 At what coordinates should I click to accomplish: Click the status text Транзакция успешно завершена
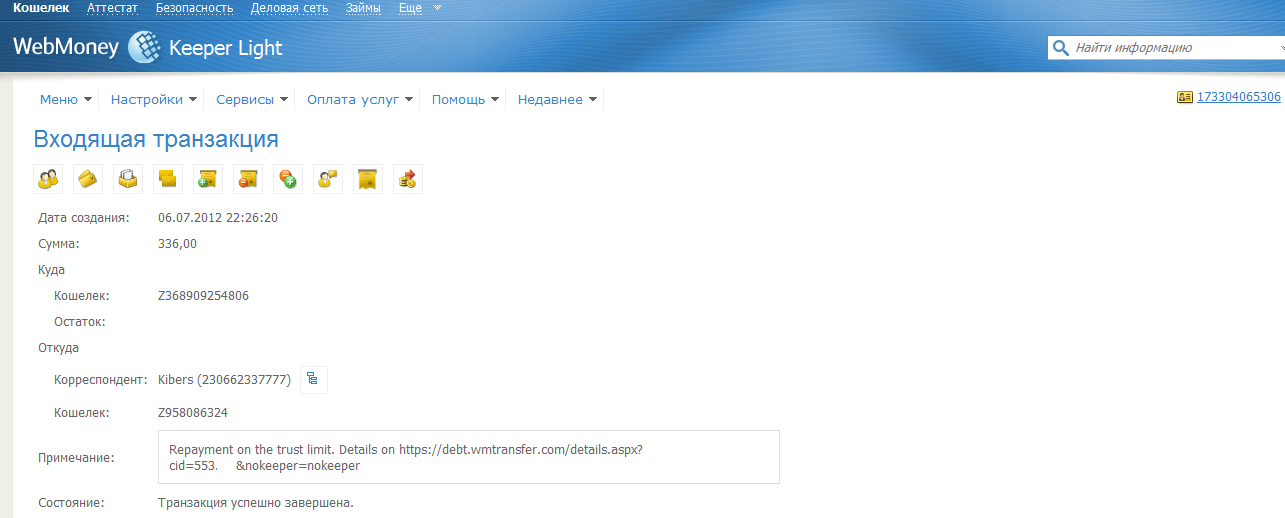[256, 502]
